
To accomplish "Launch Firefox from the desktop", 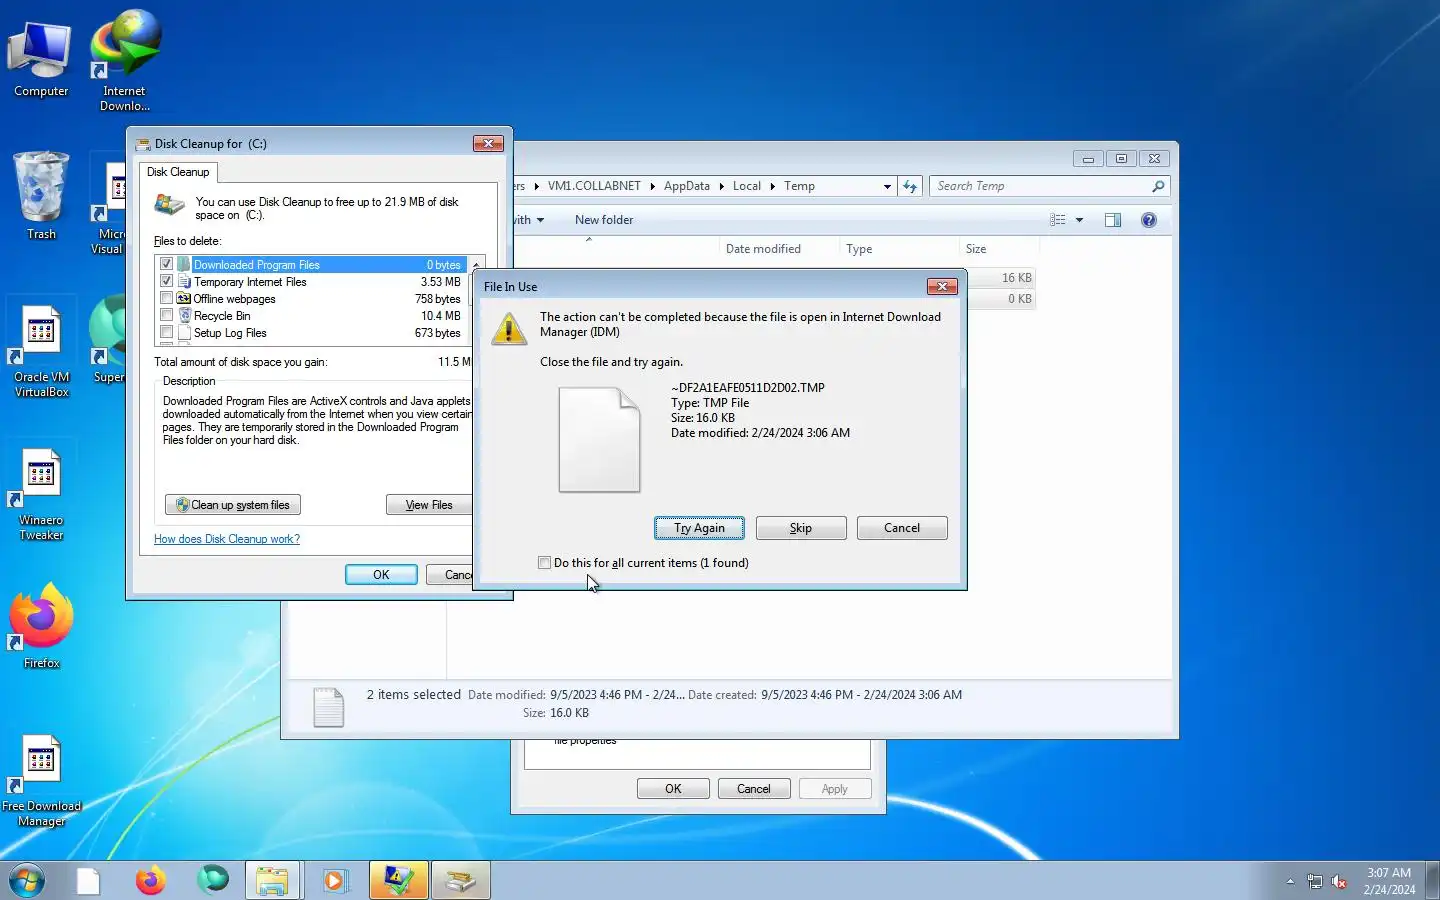I will pyautogui.click(x=41, y=625).
